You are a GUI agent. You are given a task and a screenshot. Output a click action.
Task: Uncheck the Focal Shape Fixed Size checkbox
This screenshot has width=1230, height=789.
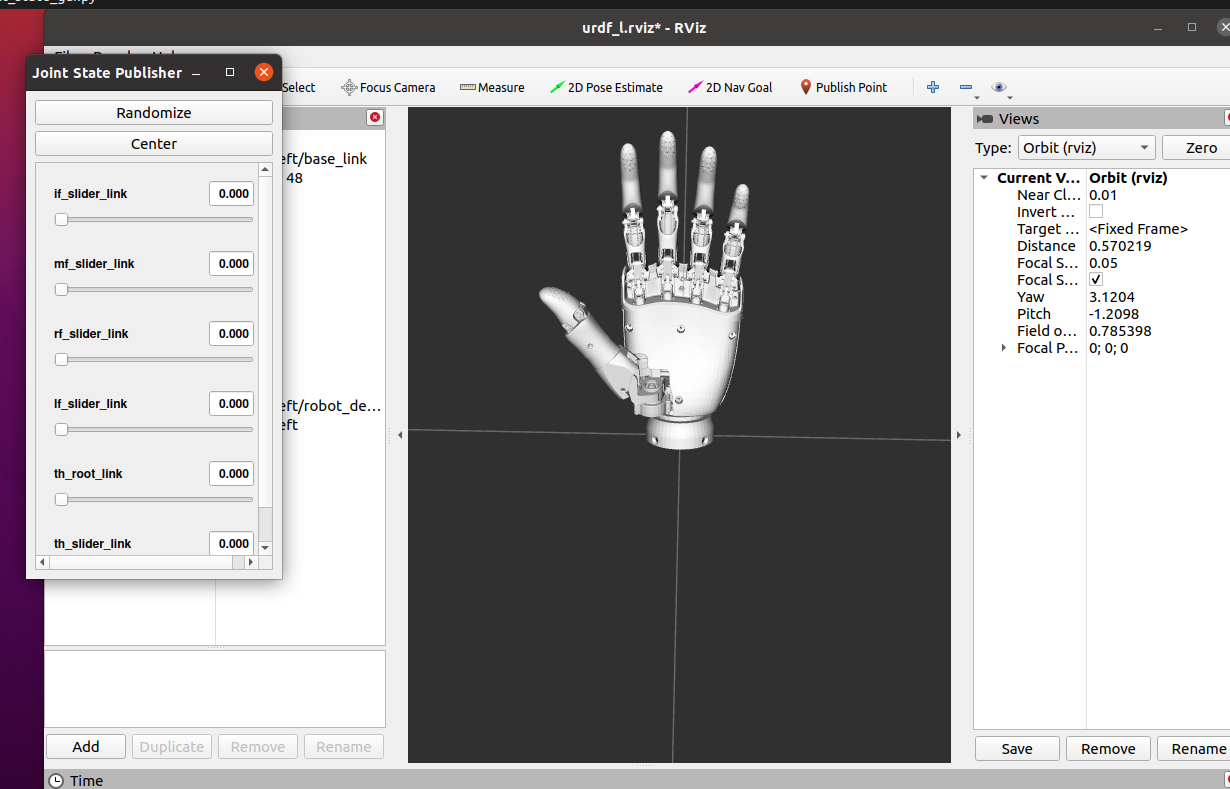click(x=1096, y=280)
